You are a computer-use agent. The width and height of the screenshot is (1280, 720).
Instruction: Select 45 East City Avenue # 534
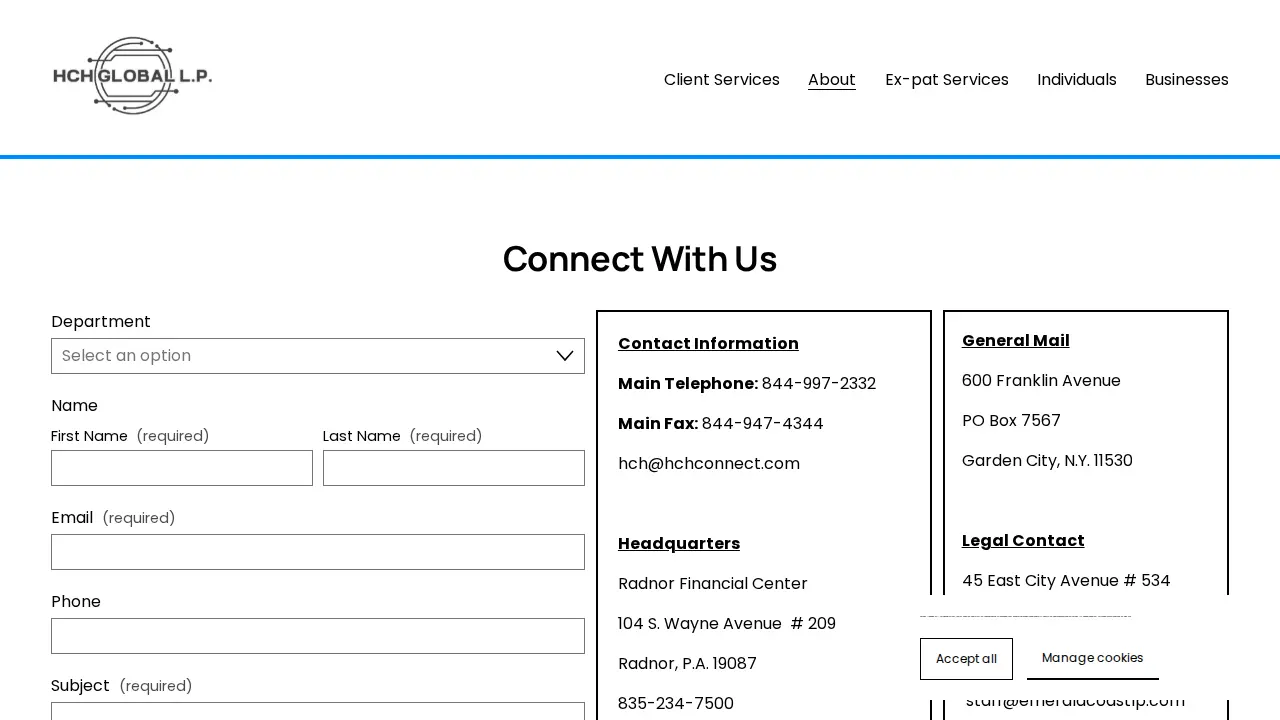1066,581
